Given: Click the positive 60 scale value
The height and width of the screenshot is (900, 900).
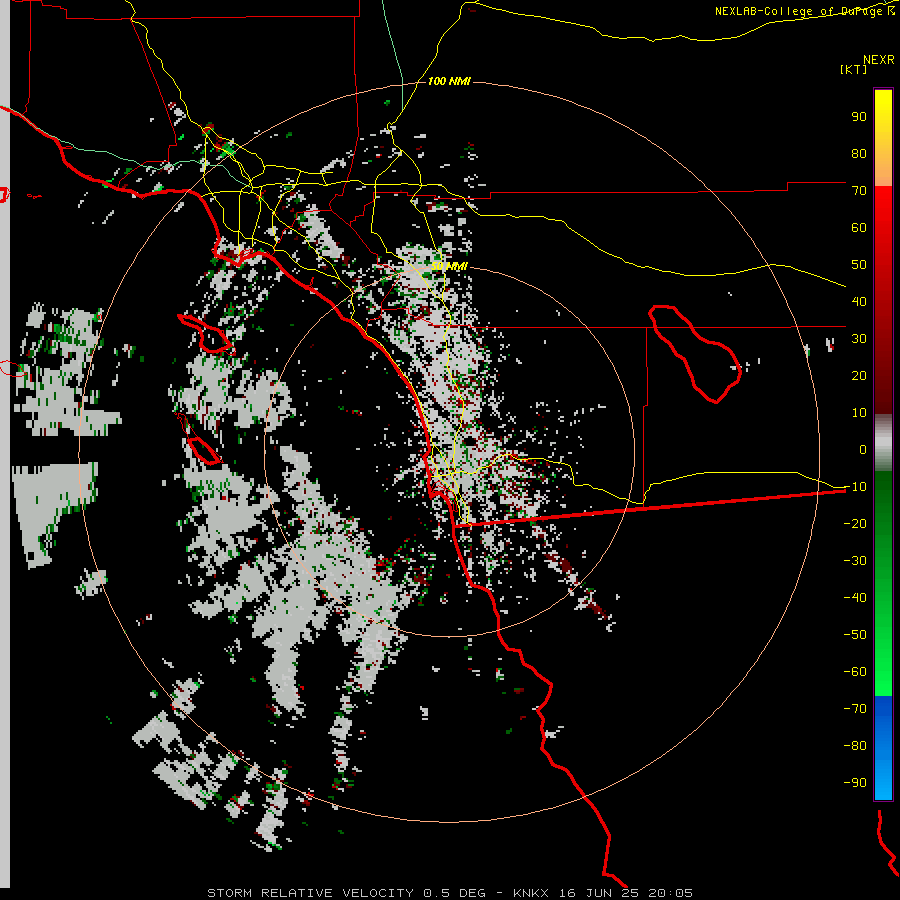Looking at the screenshot, I should coord(859,227).
